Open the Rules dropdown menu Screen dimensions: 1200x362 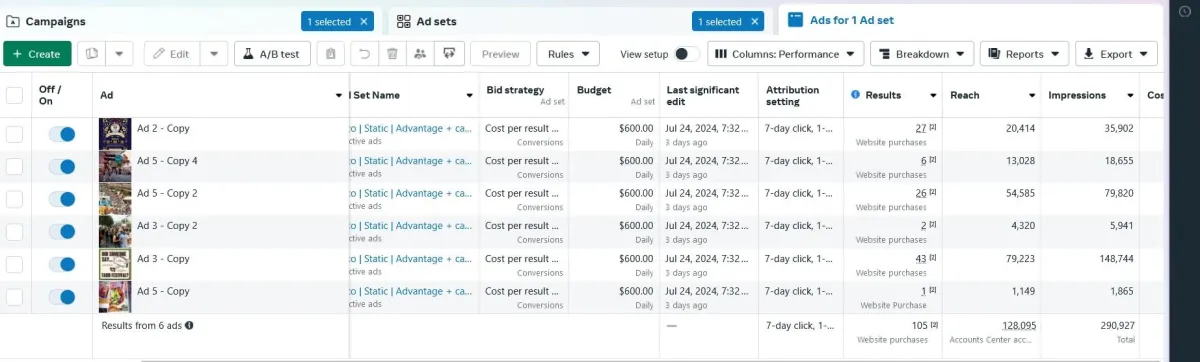coord(568,54)
